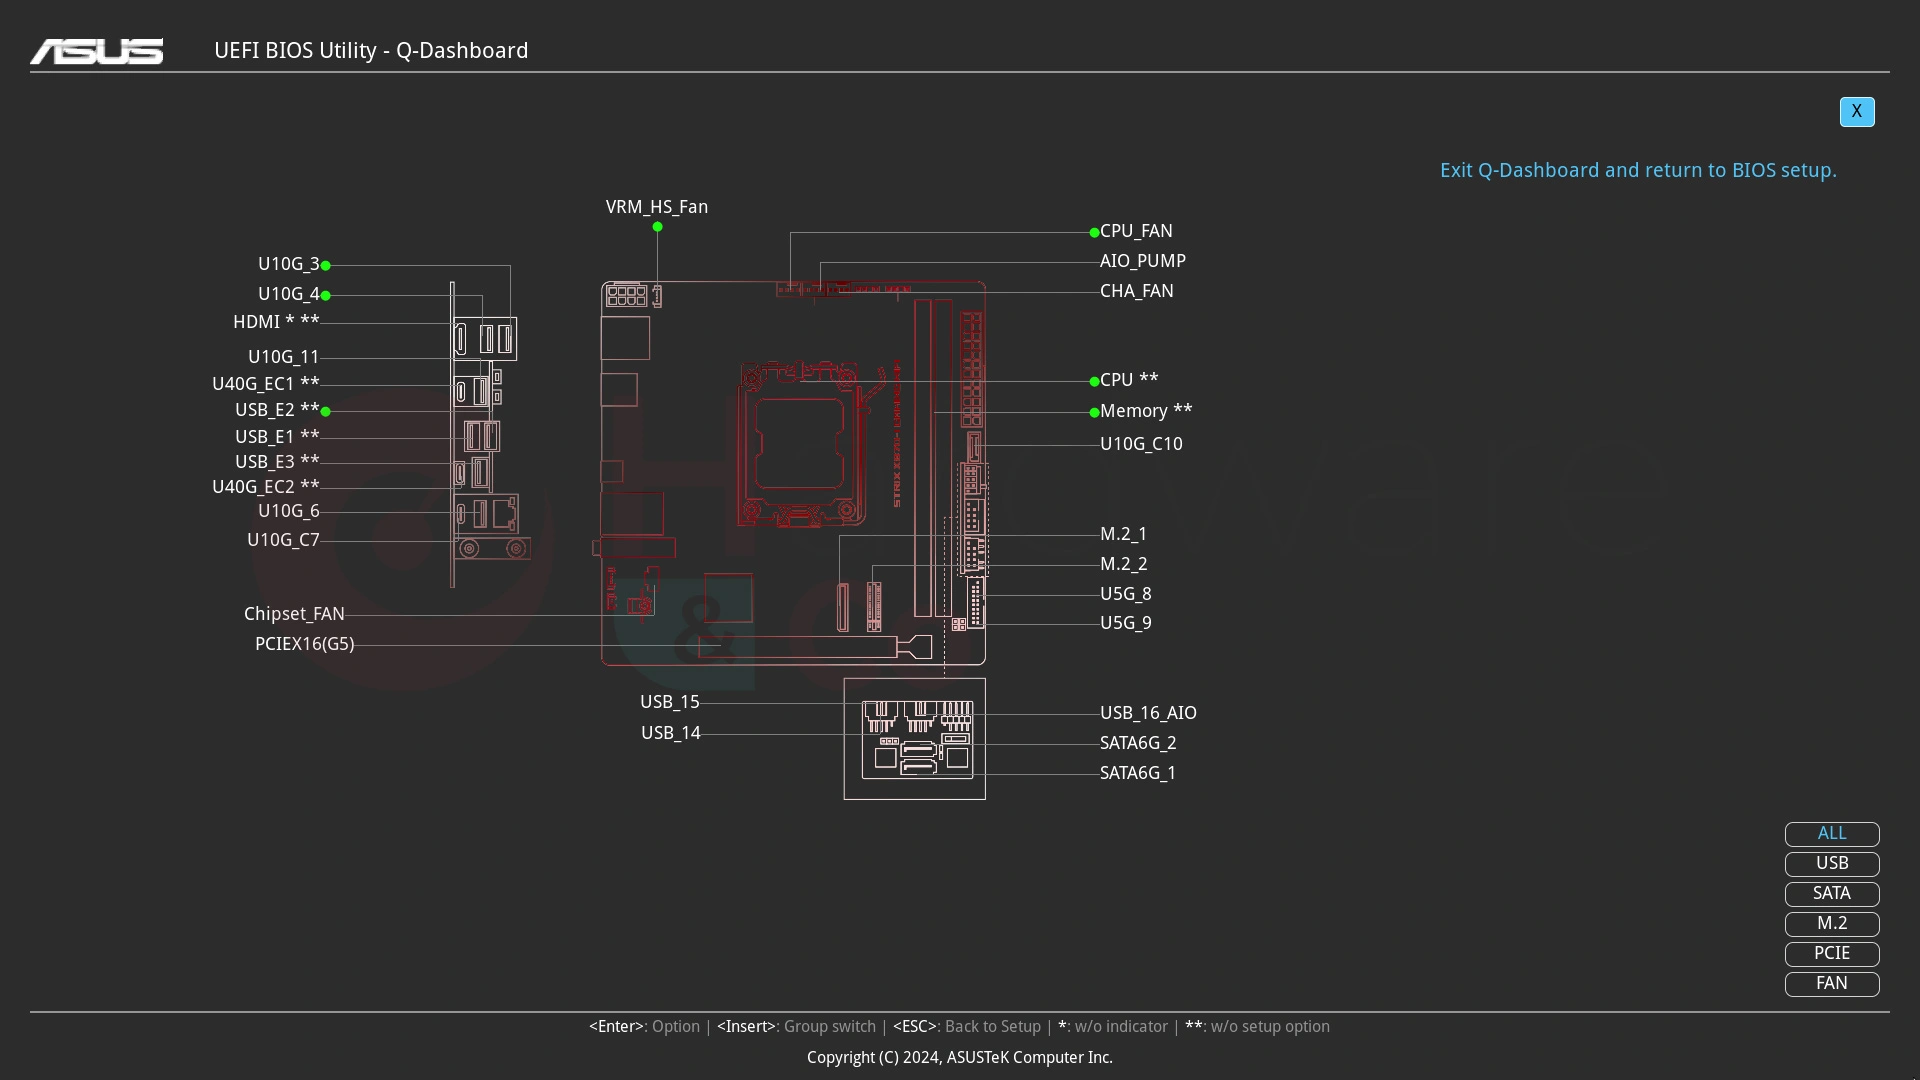Click the PCIe x16 slot on the diagram
The image size is (1920, 1080).
[815, 647]
